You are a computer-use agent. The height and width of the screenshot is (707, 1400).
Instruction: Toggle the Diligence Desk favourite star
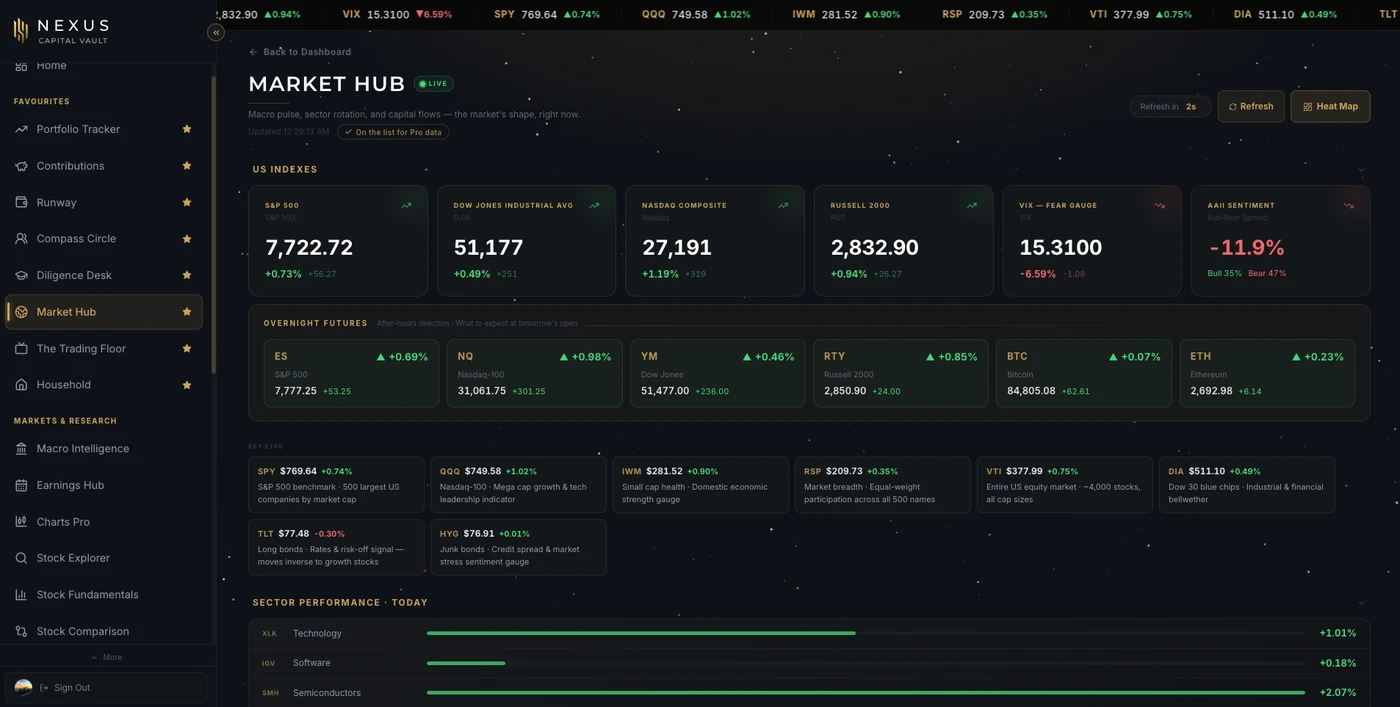click(x=187, y=275)
